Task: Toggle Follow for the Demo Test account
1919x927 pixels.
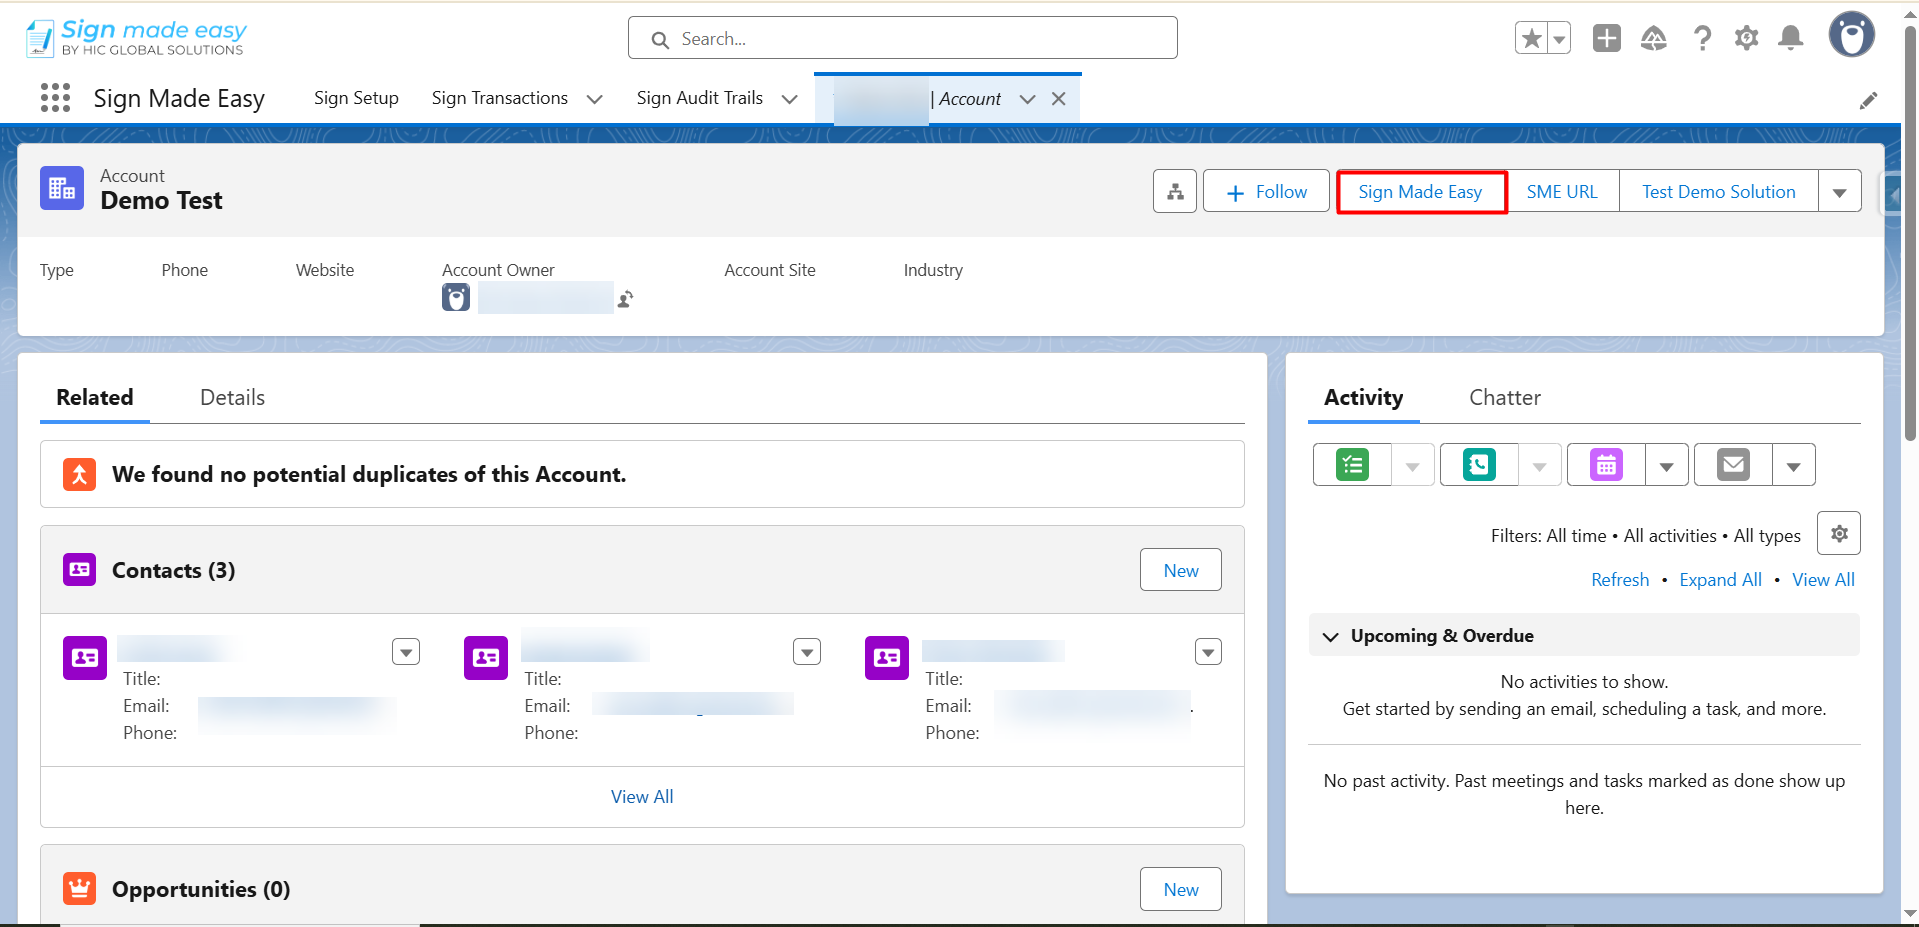Action: [1265, 191]
